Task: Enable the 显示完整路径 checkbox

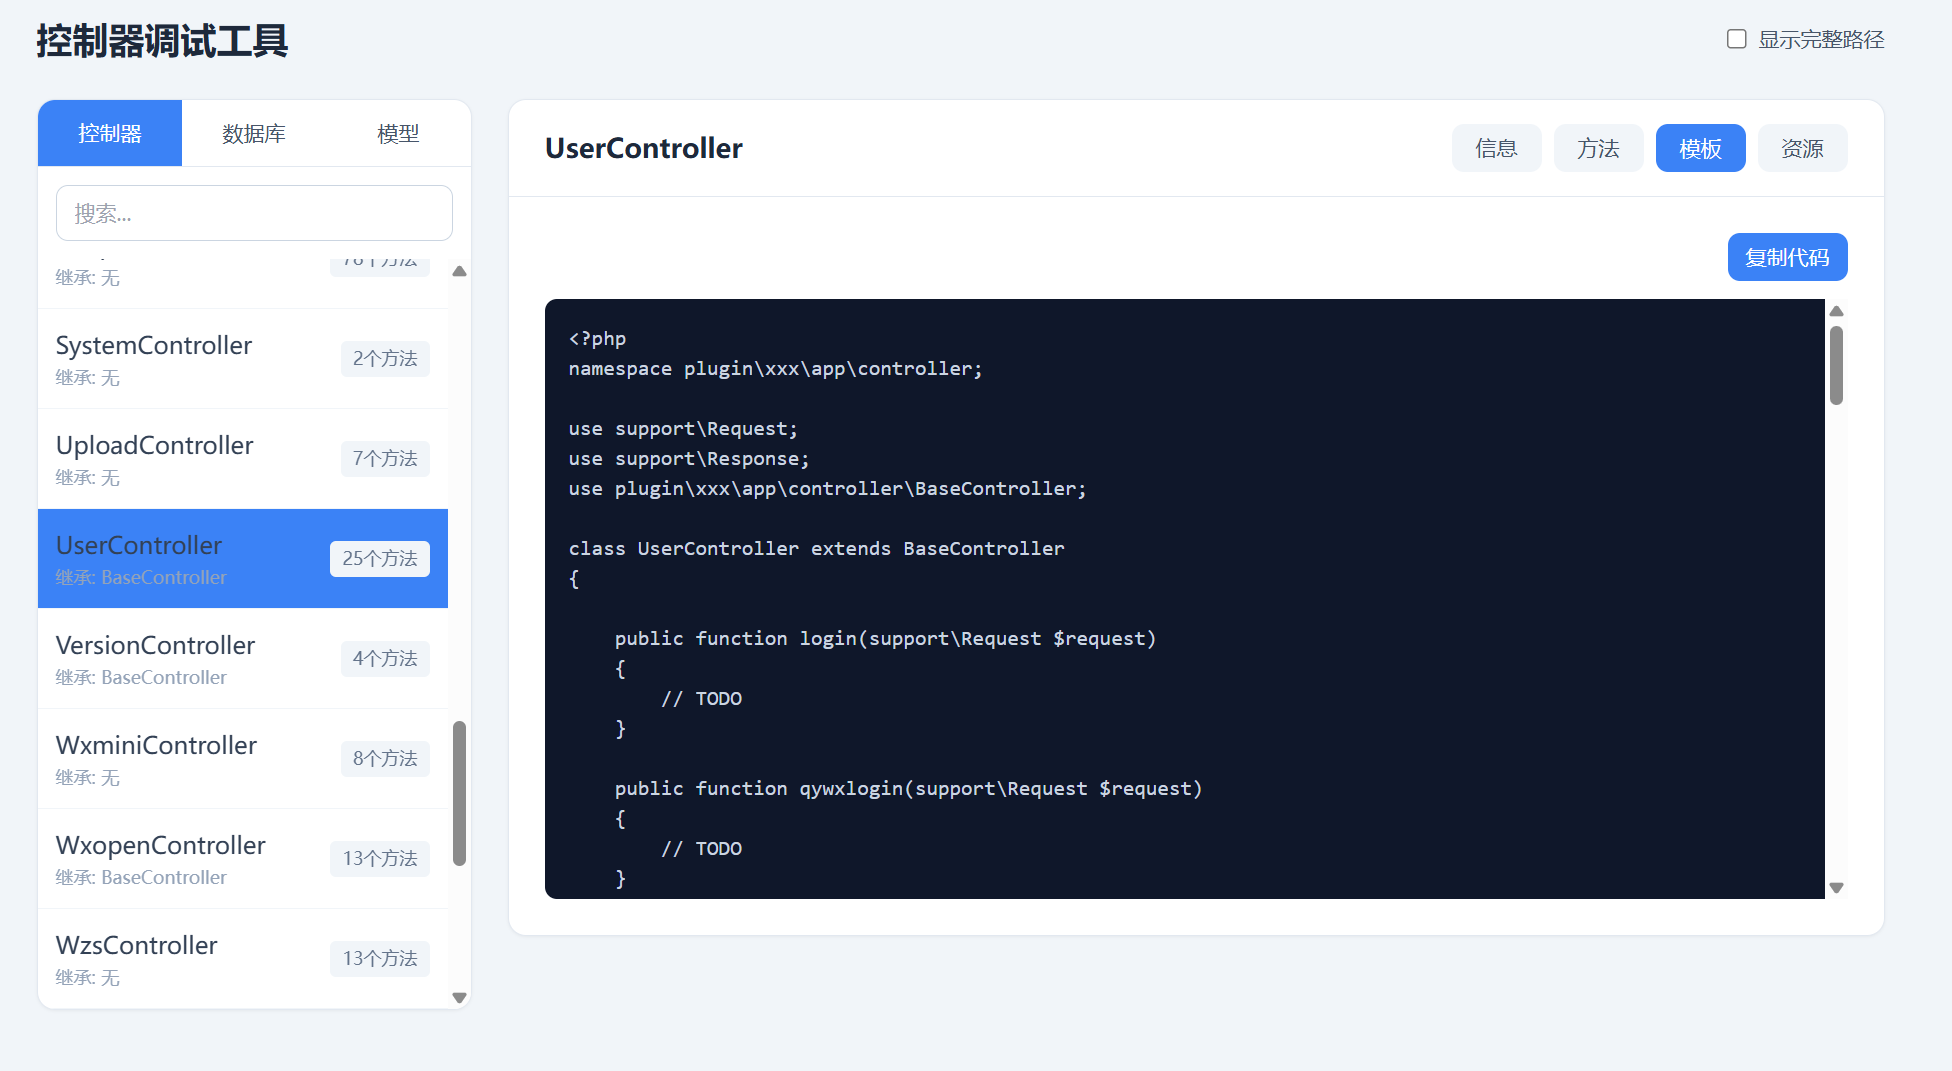Action: (x=1737, y=39)
